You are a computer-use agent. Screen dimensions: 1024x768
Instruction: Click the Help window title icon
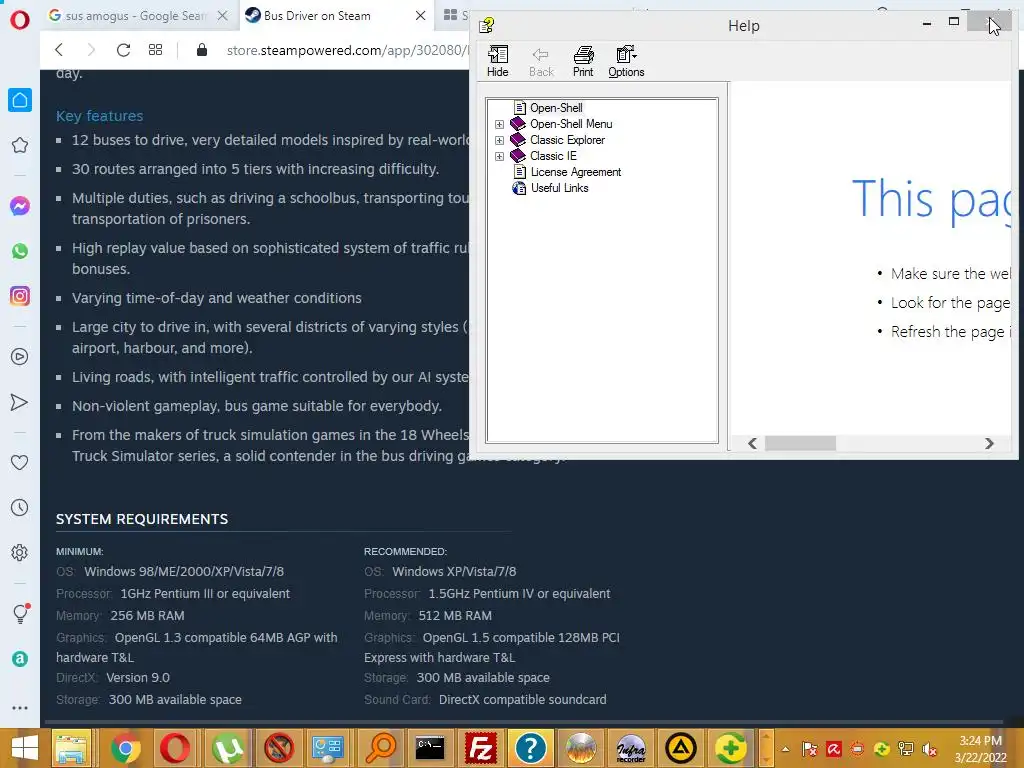487,25
